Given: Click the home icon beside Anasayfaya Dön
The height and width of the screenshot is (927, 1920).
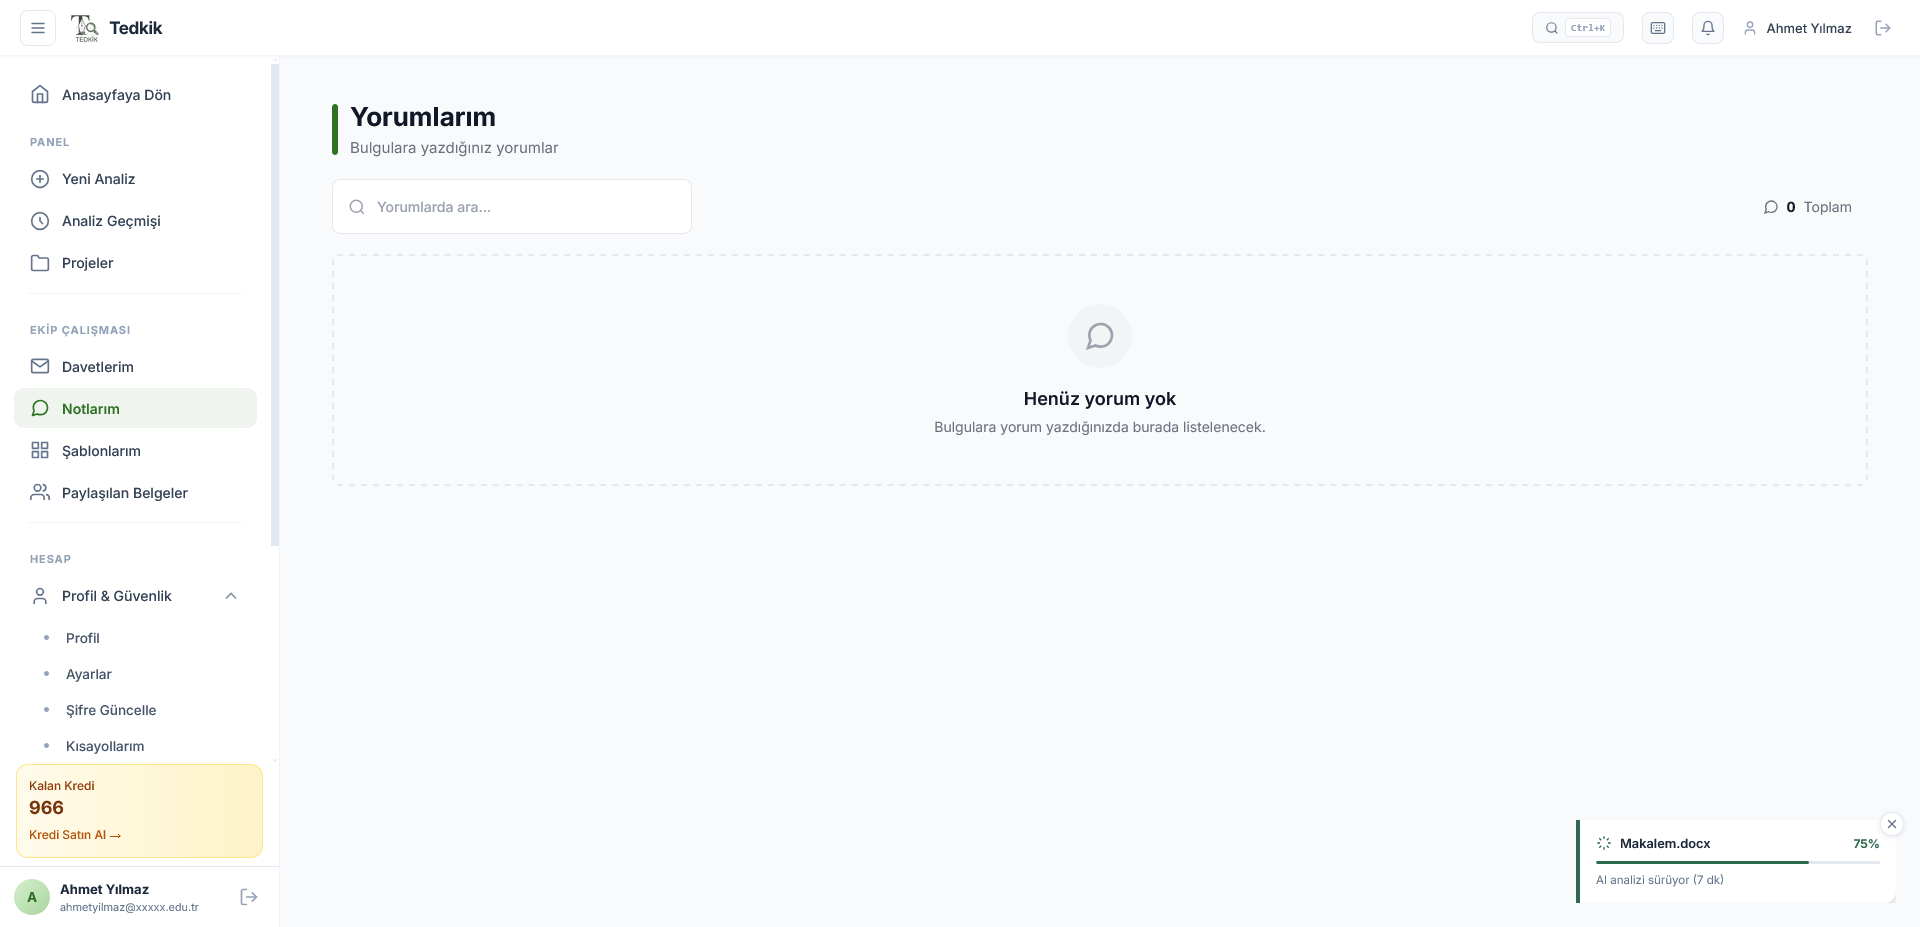Looking at the screenshot, I should [40, 95].
